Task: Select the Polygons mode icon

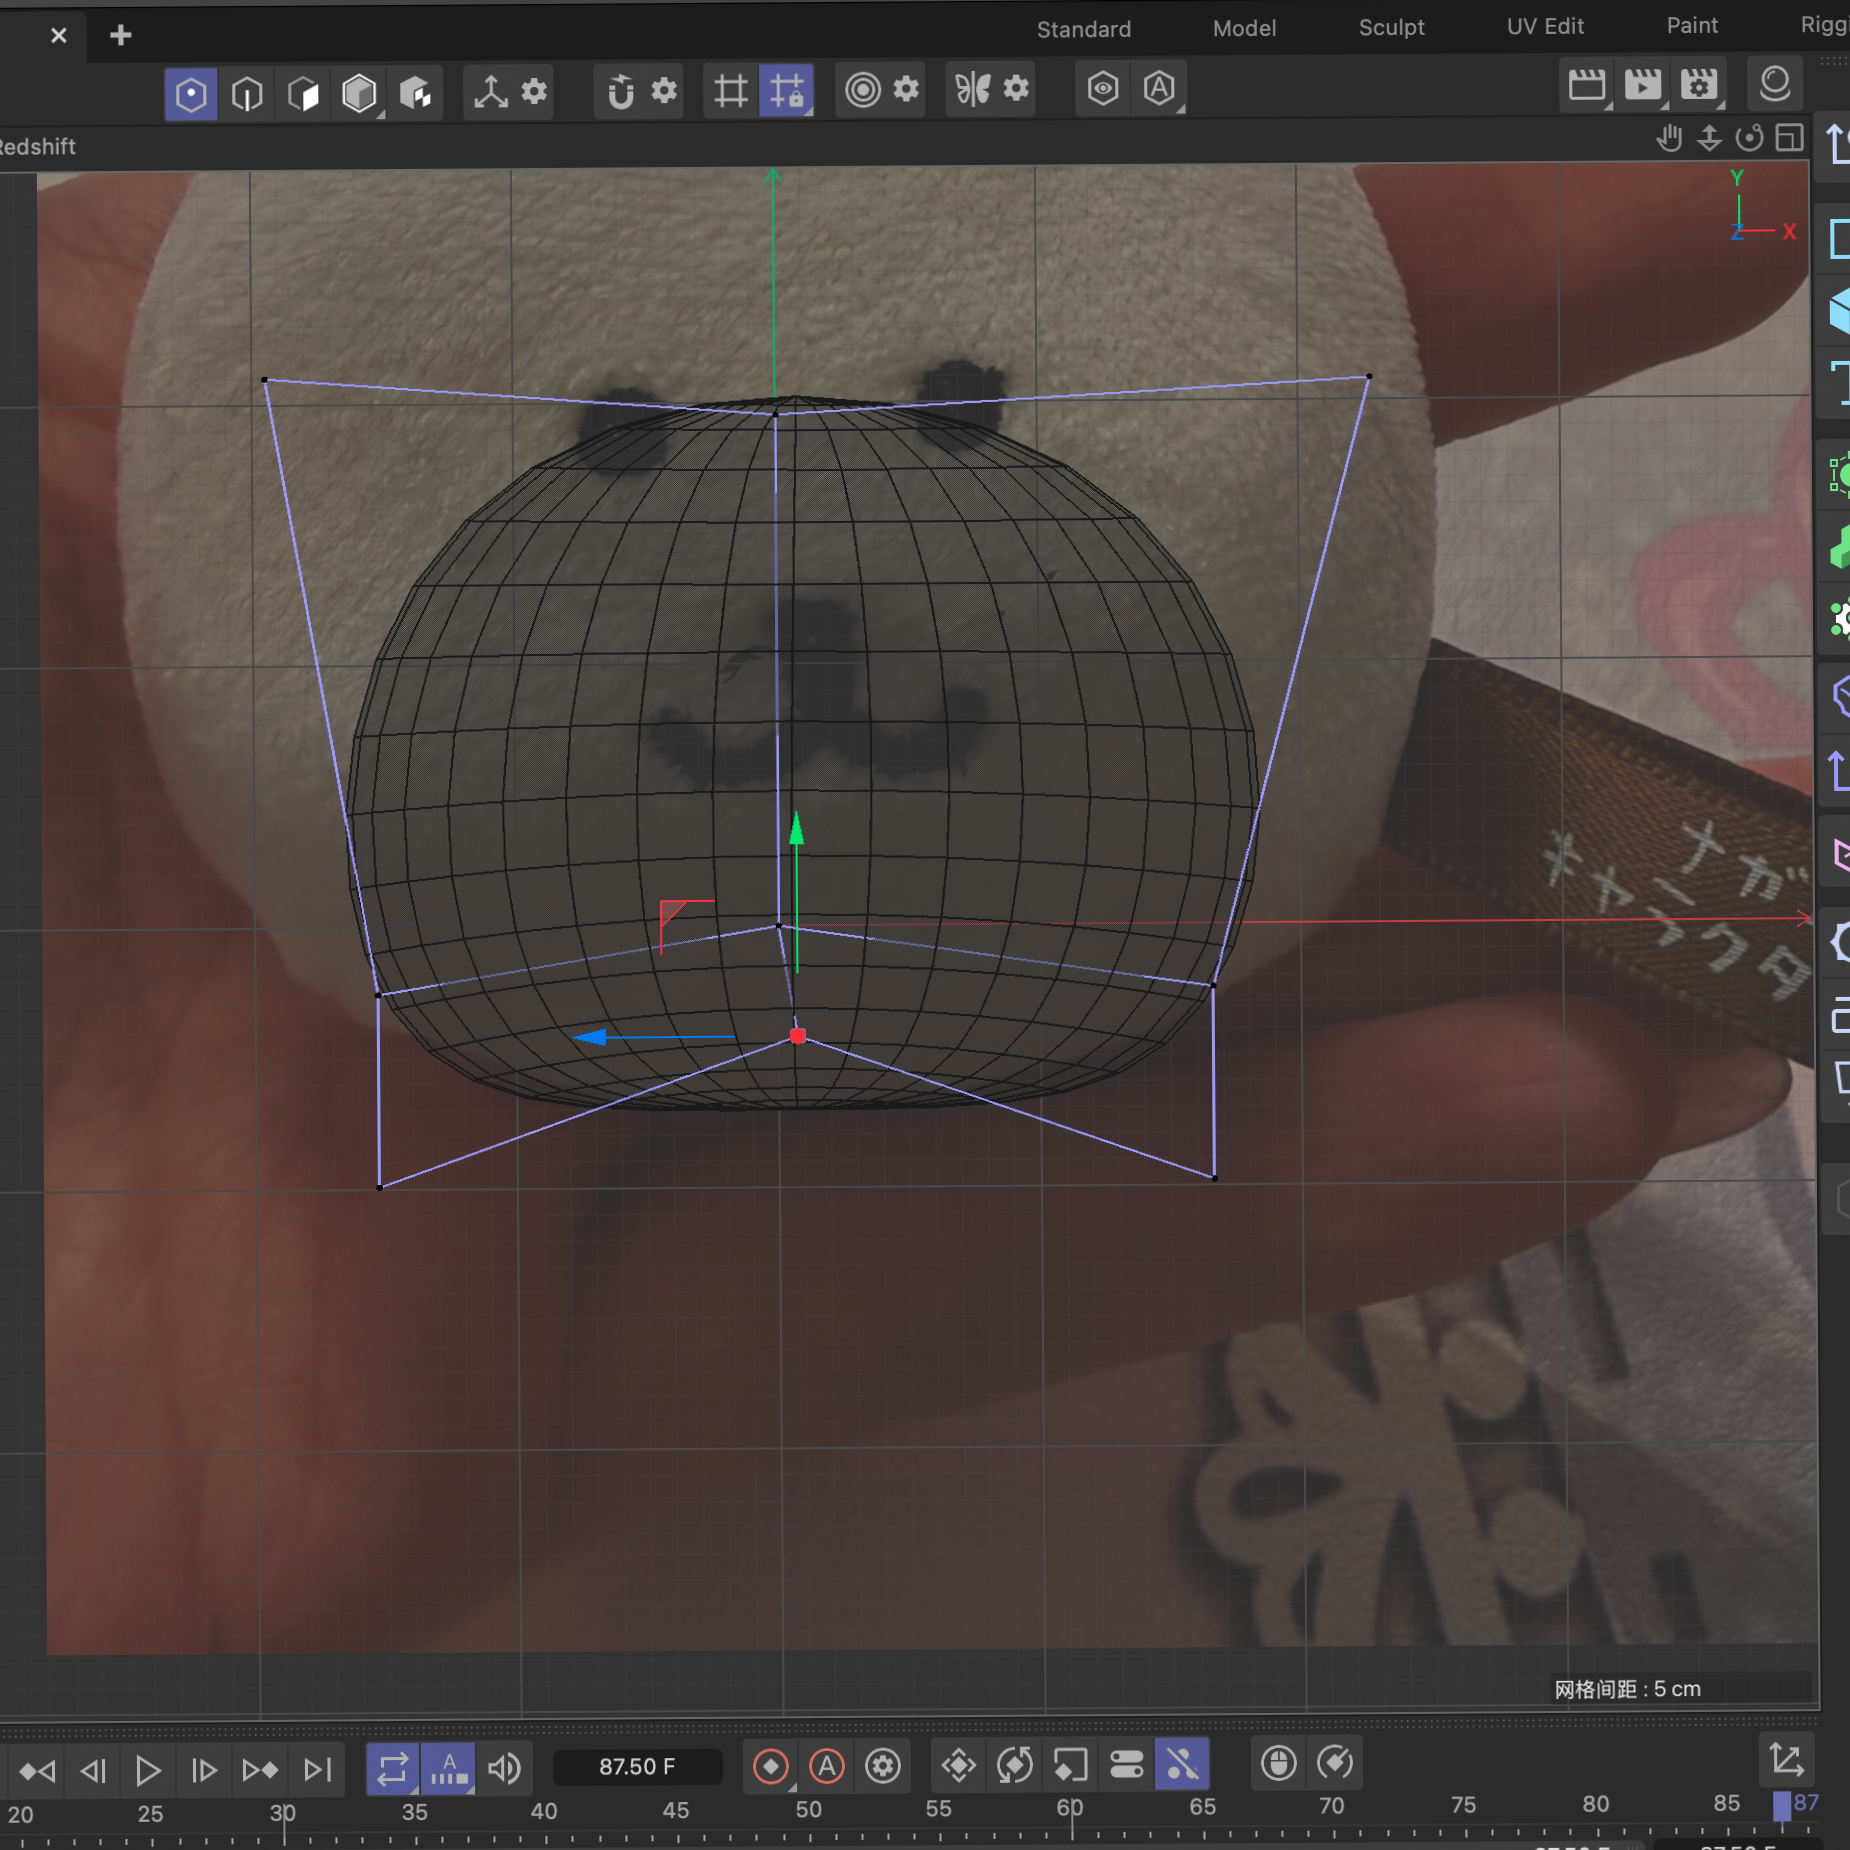Action: tap(303, 94)
